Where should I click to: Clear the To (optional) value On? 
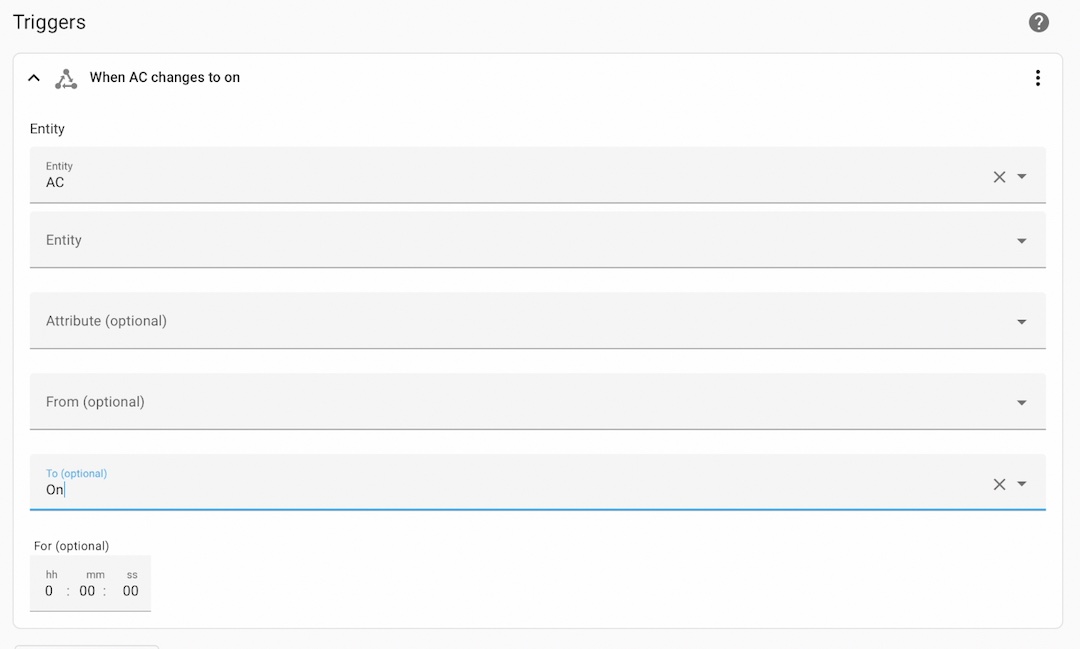999,484
